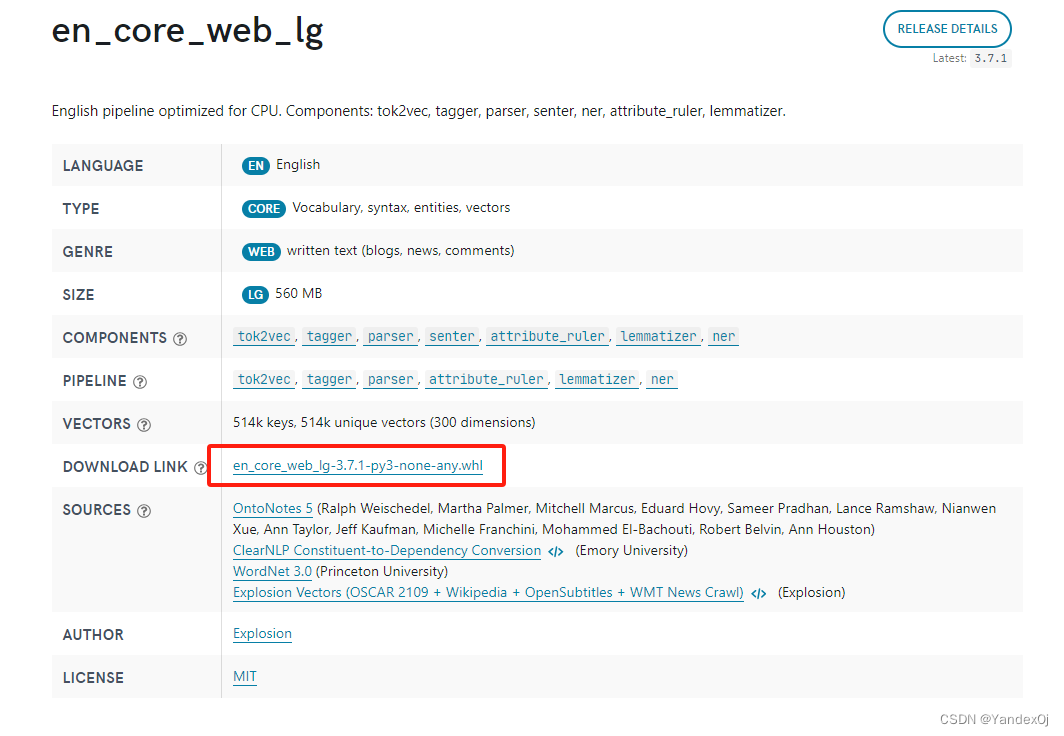Open the Explosion Vectors source code icon
The image size is (1064, 736).
[759, 594]
